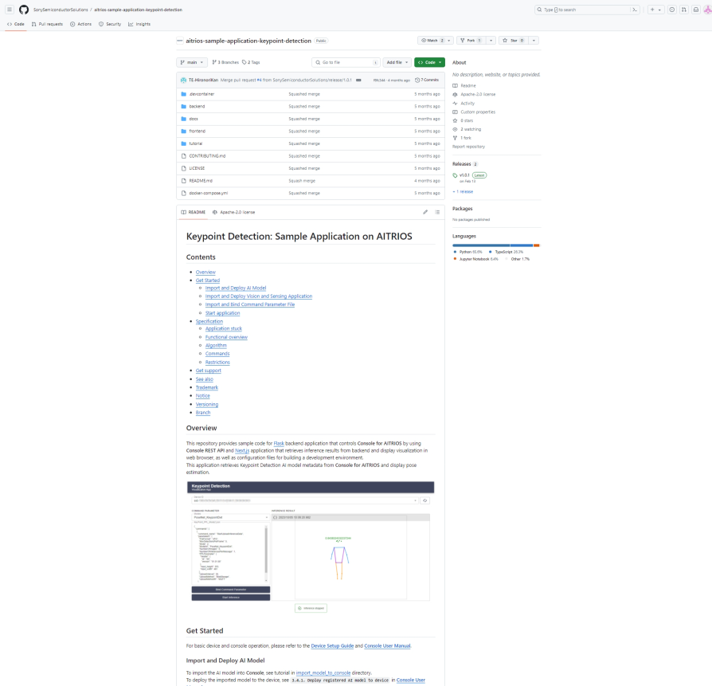Click the Activity link in About
Image resolution: width=712 pixels, height=686 pixels.
[x=467, y=104]
